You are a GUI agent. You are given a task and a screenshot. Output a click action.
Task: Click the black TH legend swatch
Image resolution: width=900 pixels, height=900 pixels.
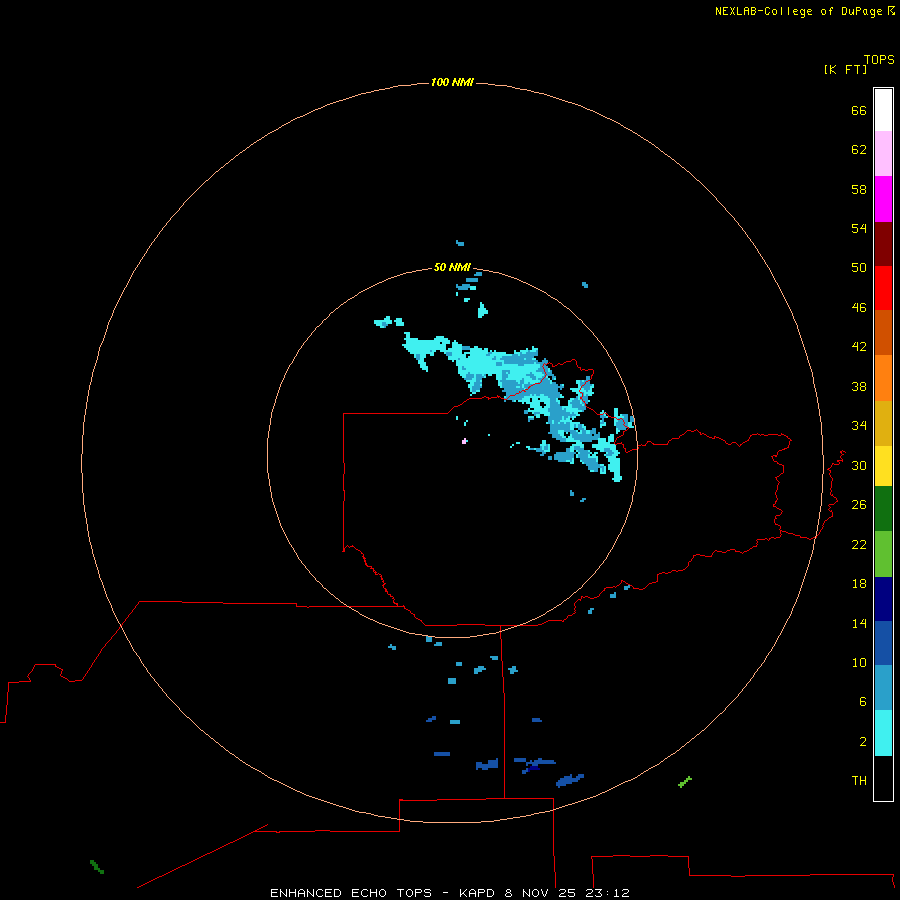pos(883,778)
